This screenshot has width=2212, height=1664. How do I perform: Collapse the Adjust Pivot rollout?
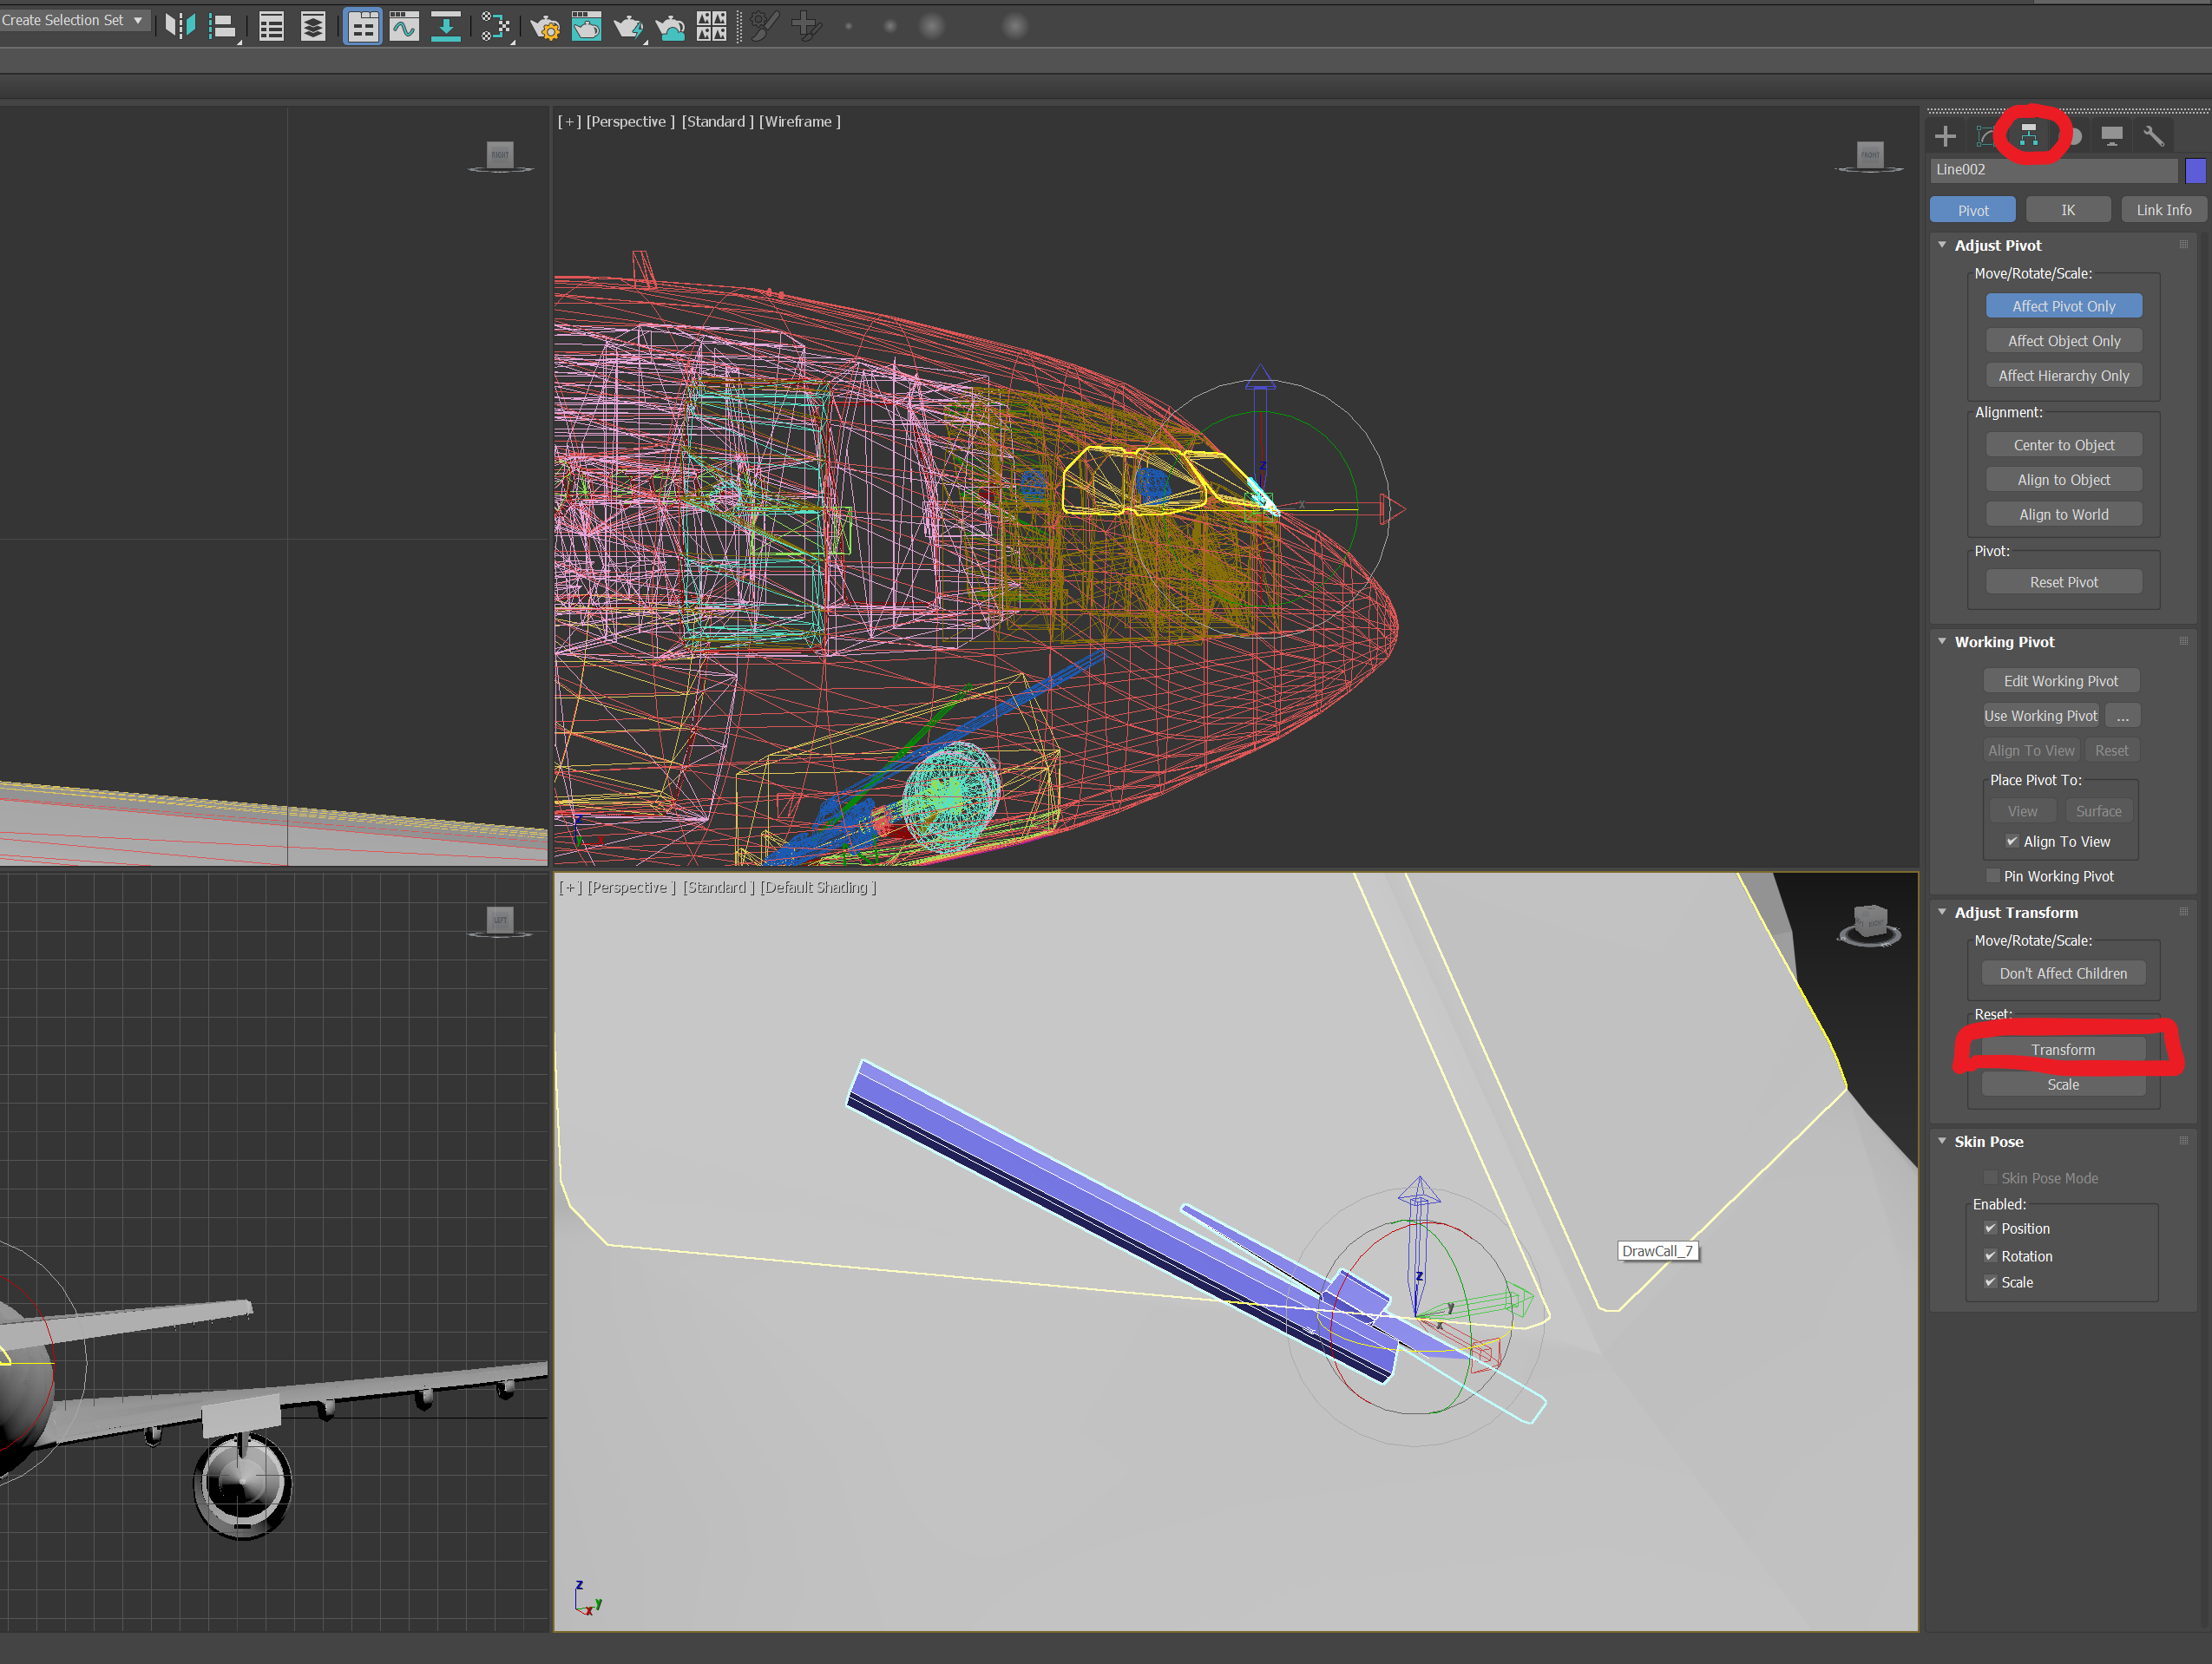(x=1942, y=245)
